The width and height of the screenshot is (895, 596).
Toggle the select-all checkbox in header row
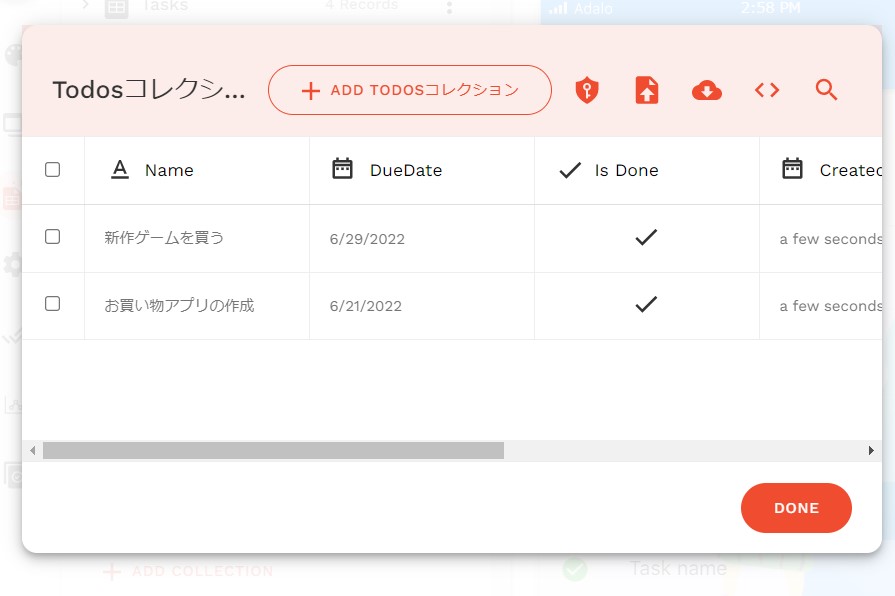53,170
